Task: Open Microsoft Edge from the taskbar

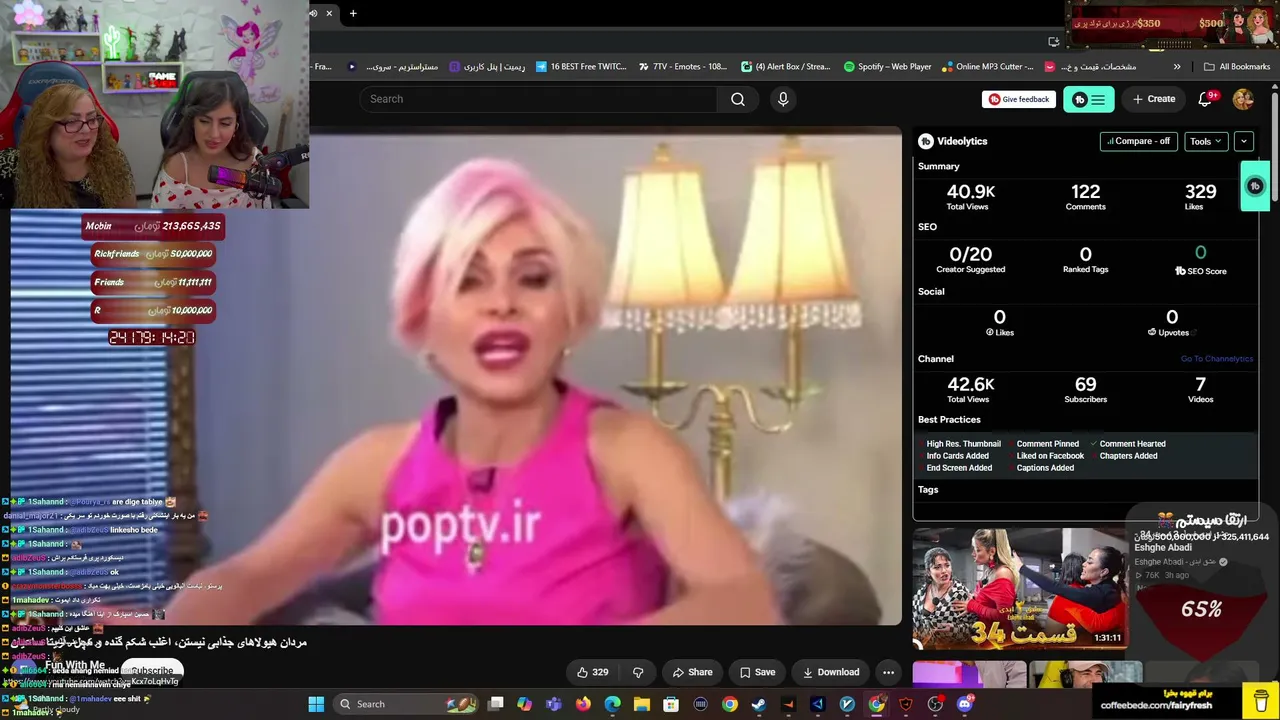Action: 612,704
